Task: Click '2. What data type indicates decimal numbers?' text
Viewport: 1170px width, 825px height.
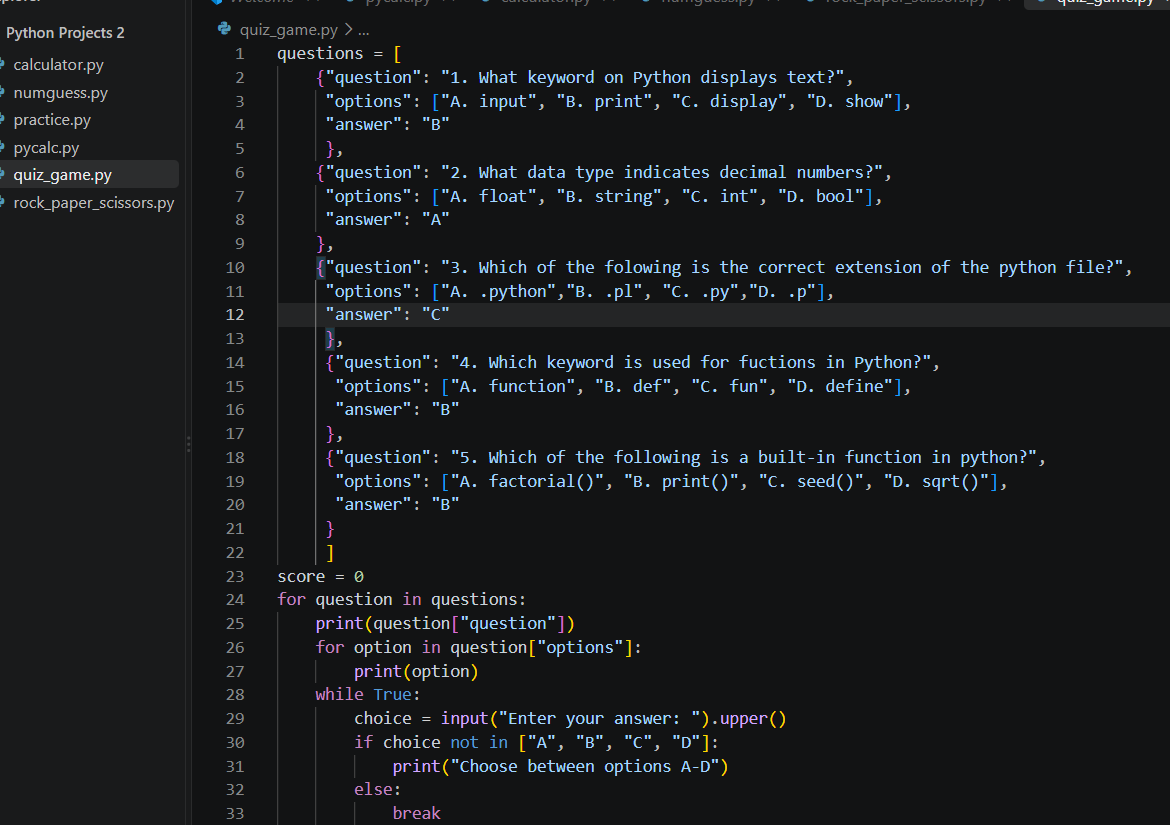Action: (662, 172)
